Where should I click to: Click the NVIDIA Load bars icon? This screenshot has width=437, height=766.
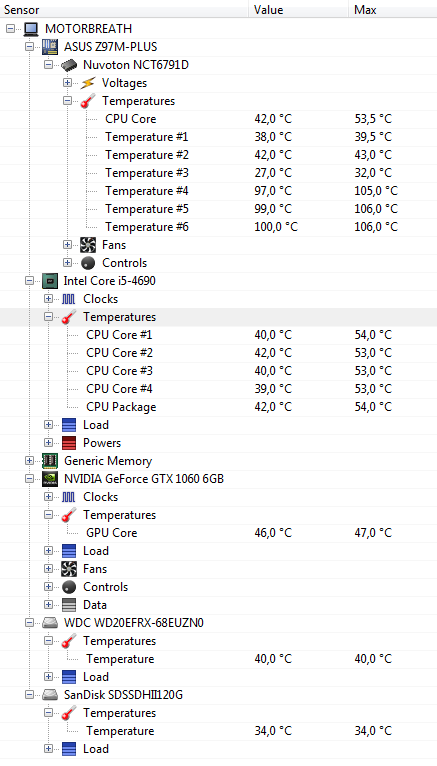tap(69, 551)
